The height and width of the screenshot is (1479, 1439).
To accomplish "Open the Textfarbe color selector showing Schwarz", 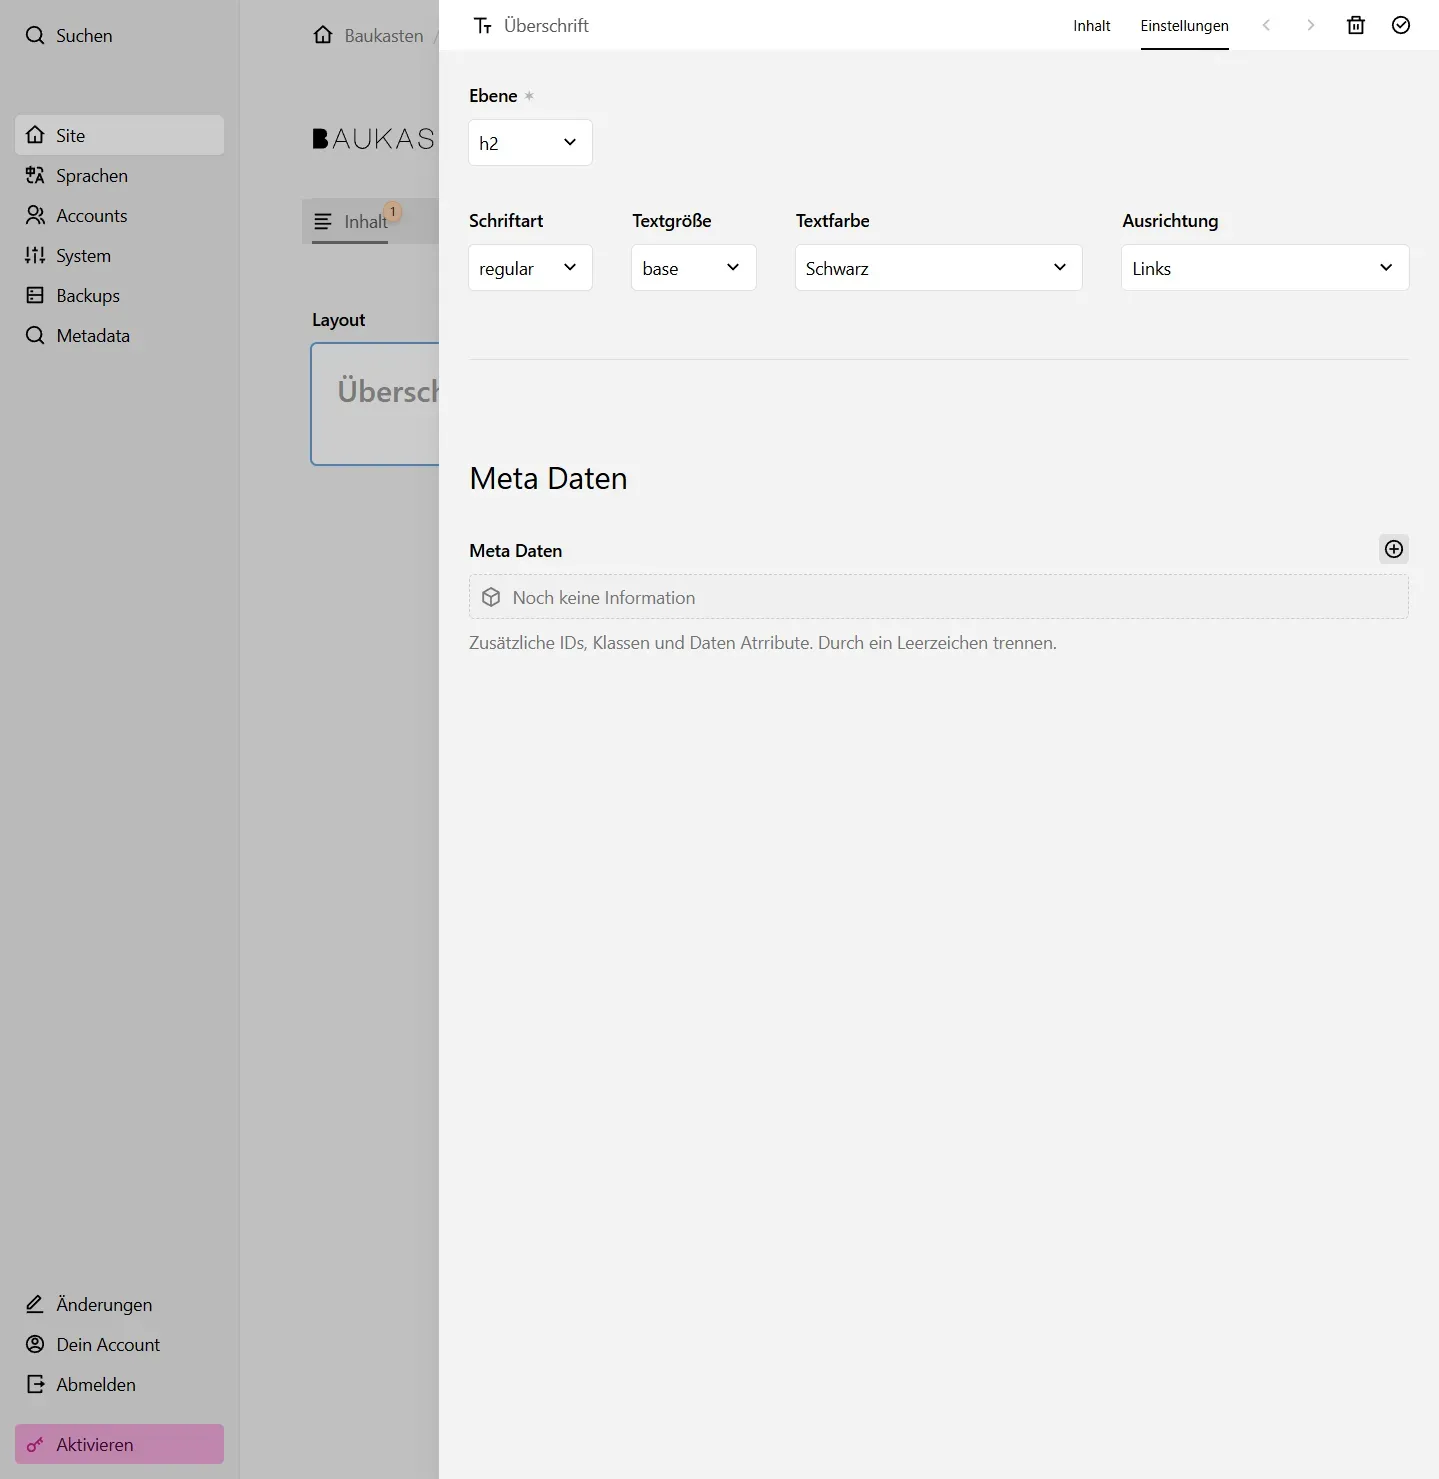I will point(937,267).
